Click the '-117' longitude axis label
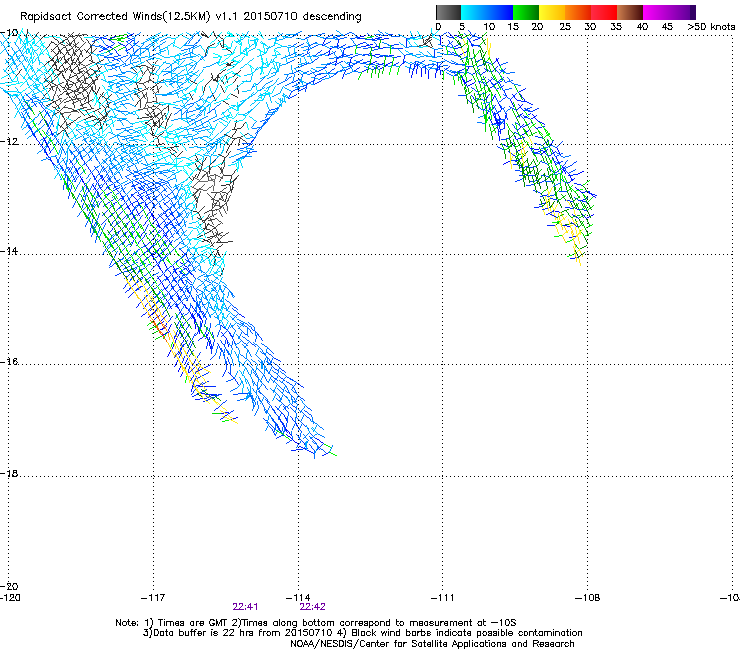 (153, 598)
